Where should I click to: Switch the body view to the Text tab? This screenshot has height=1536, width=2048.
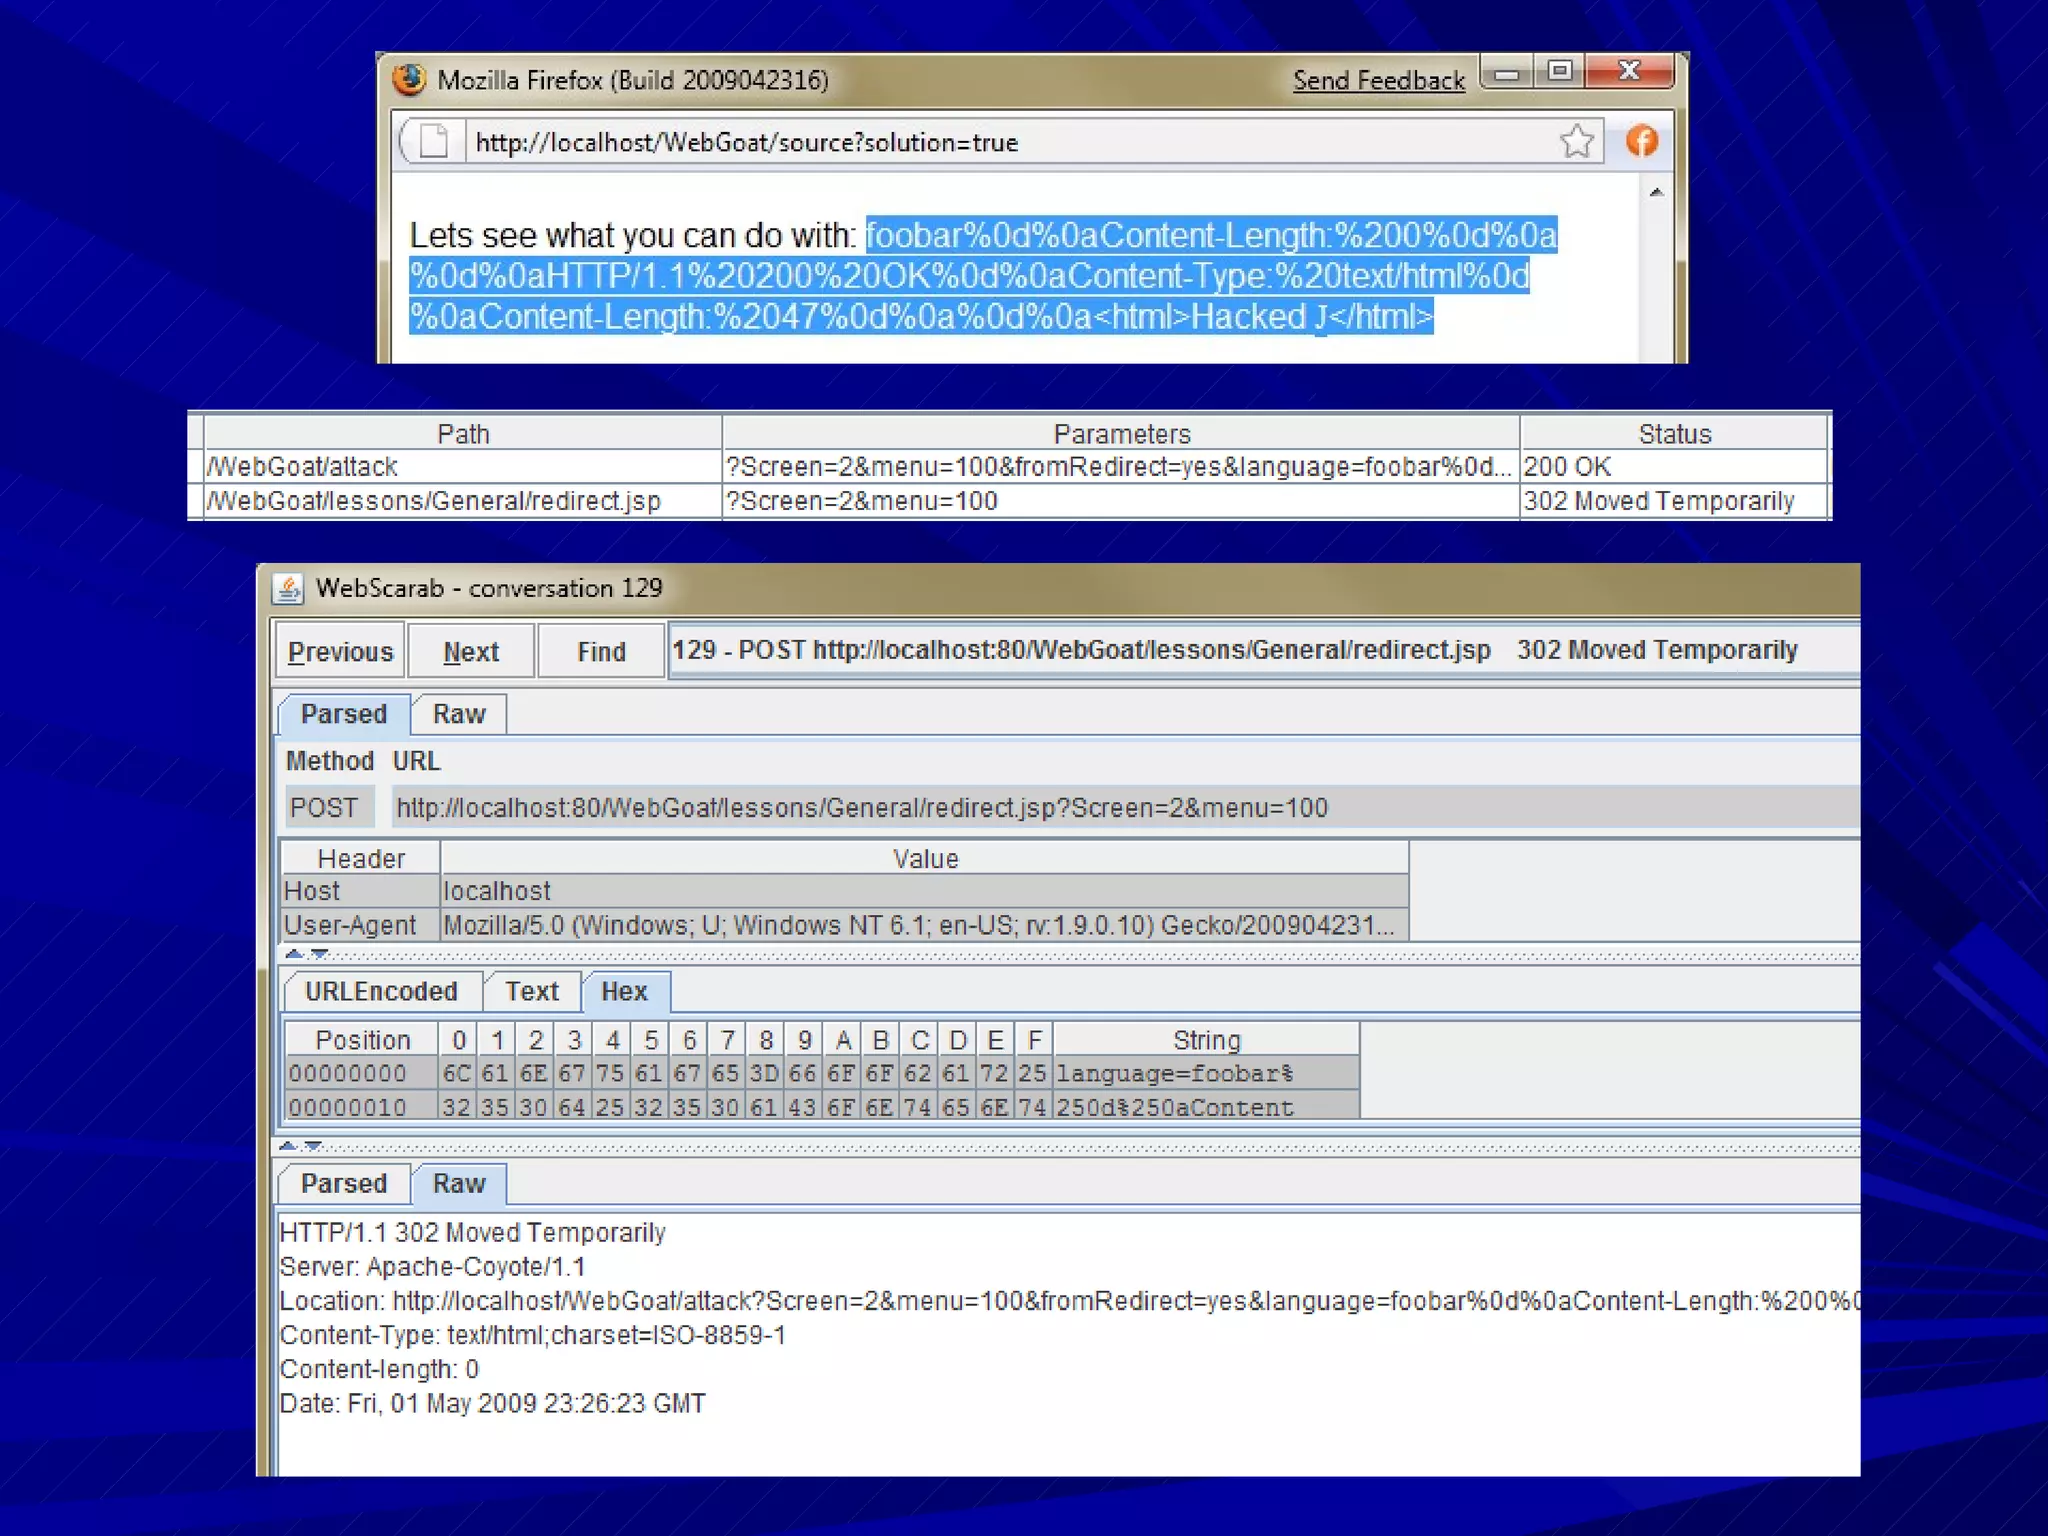click(531, 991)
